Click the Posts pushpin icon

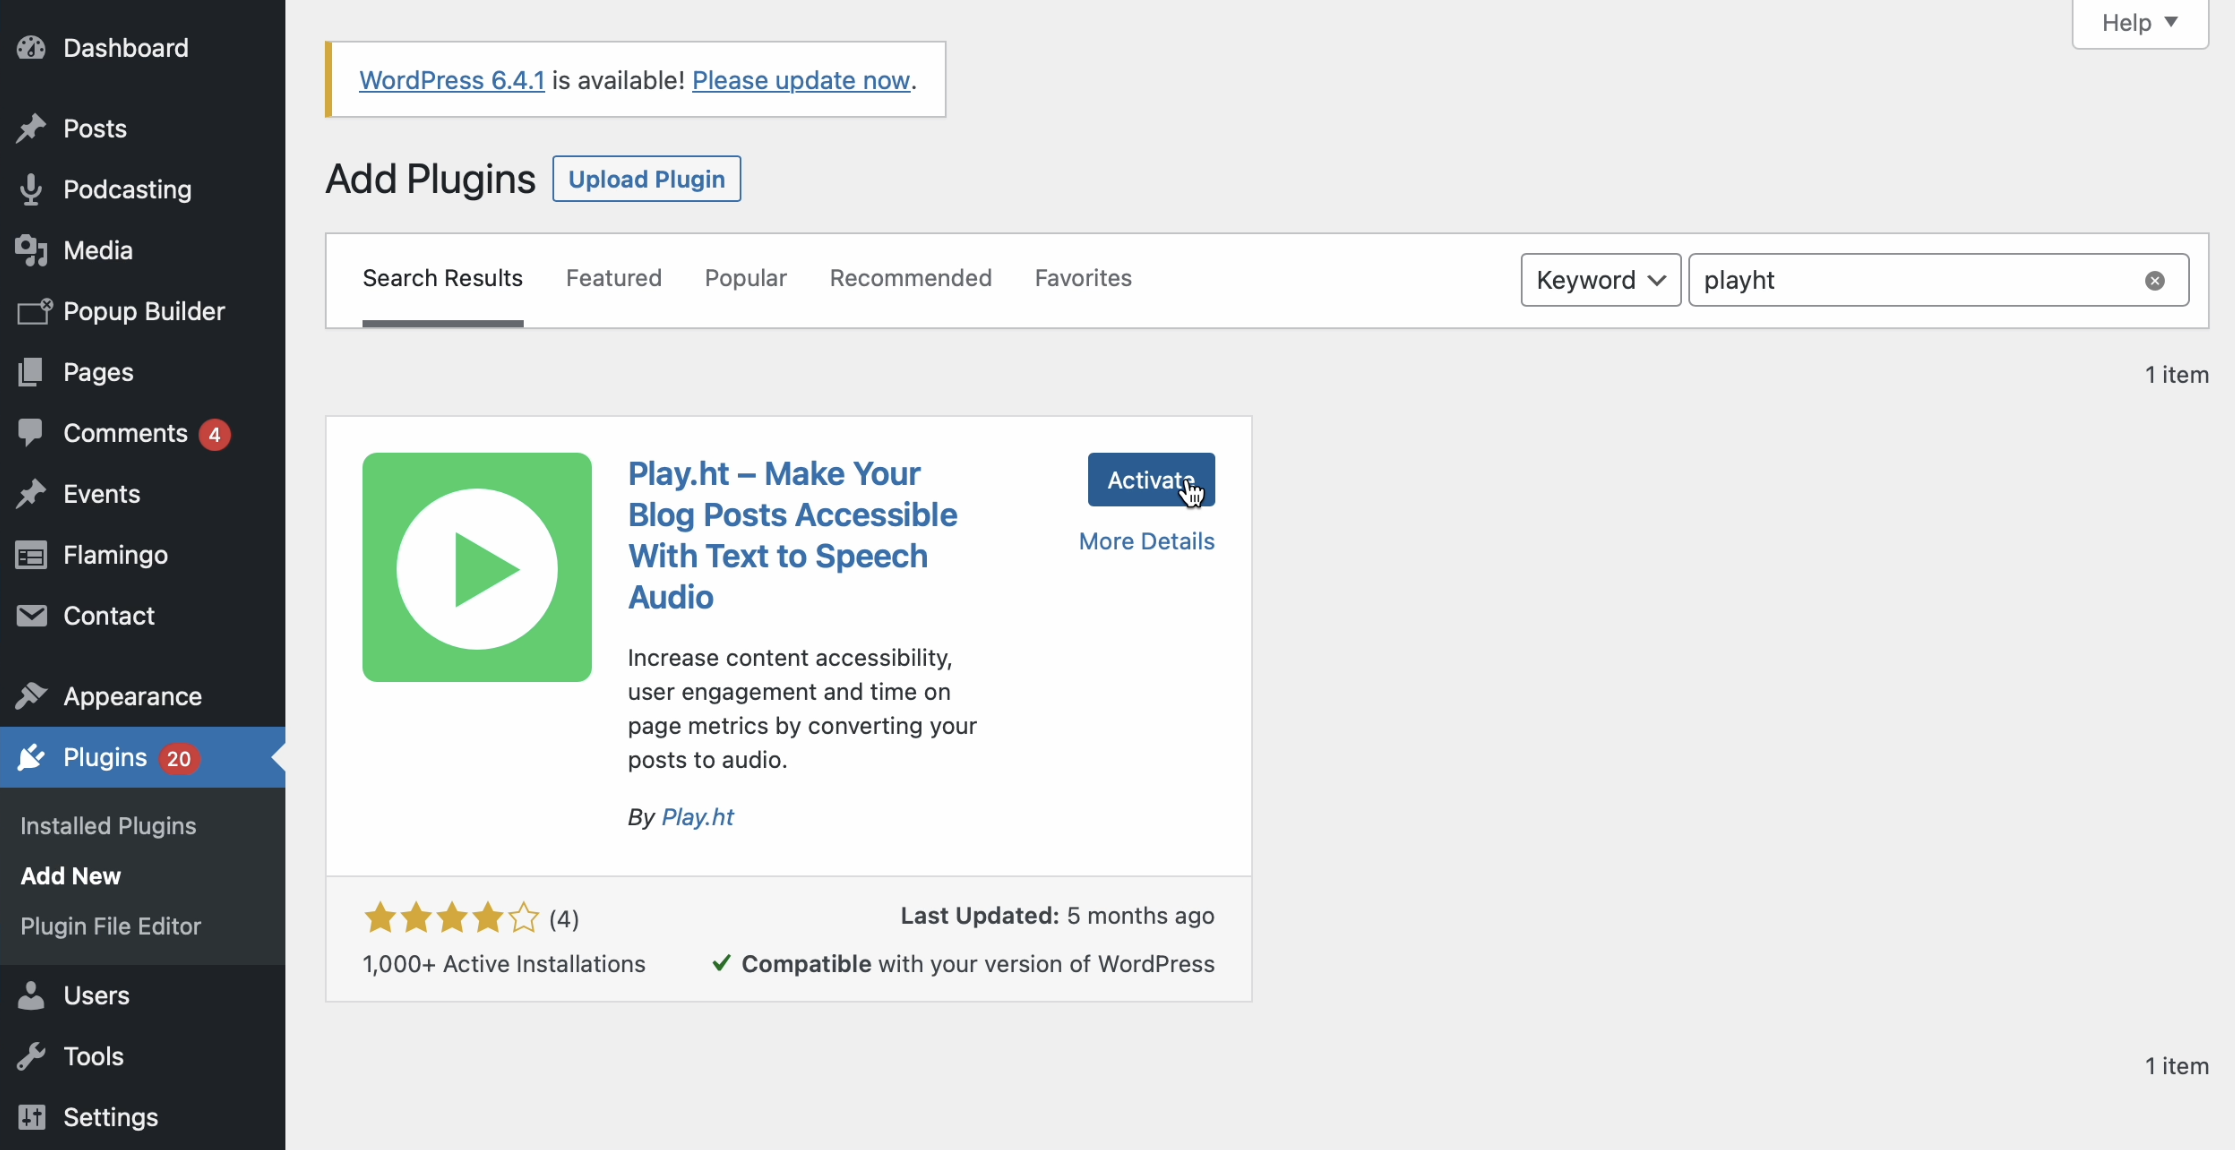tap(31, 128)
